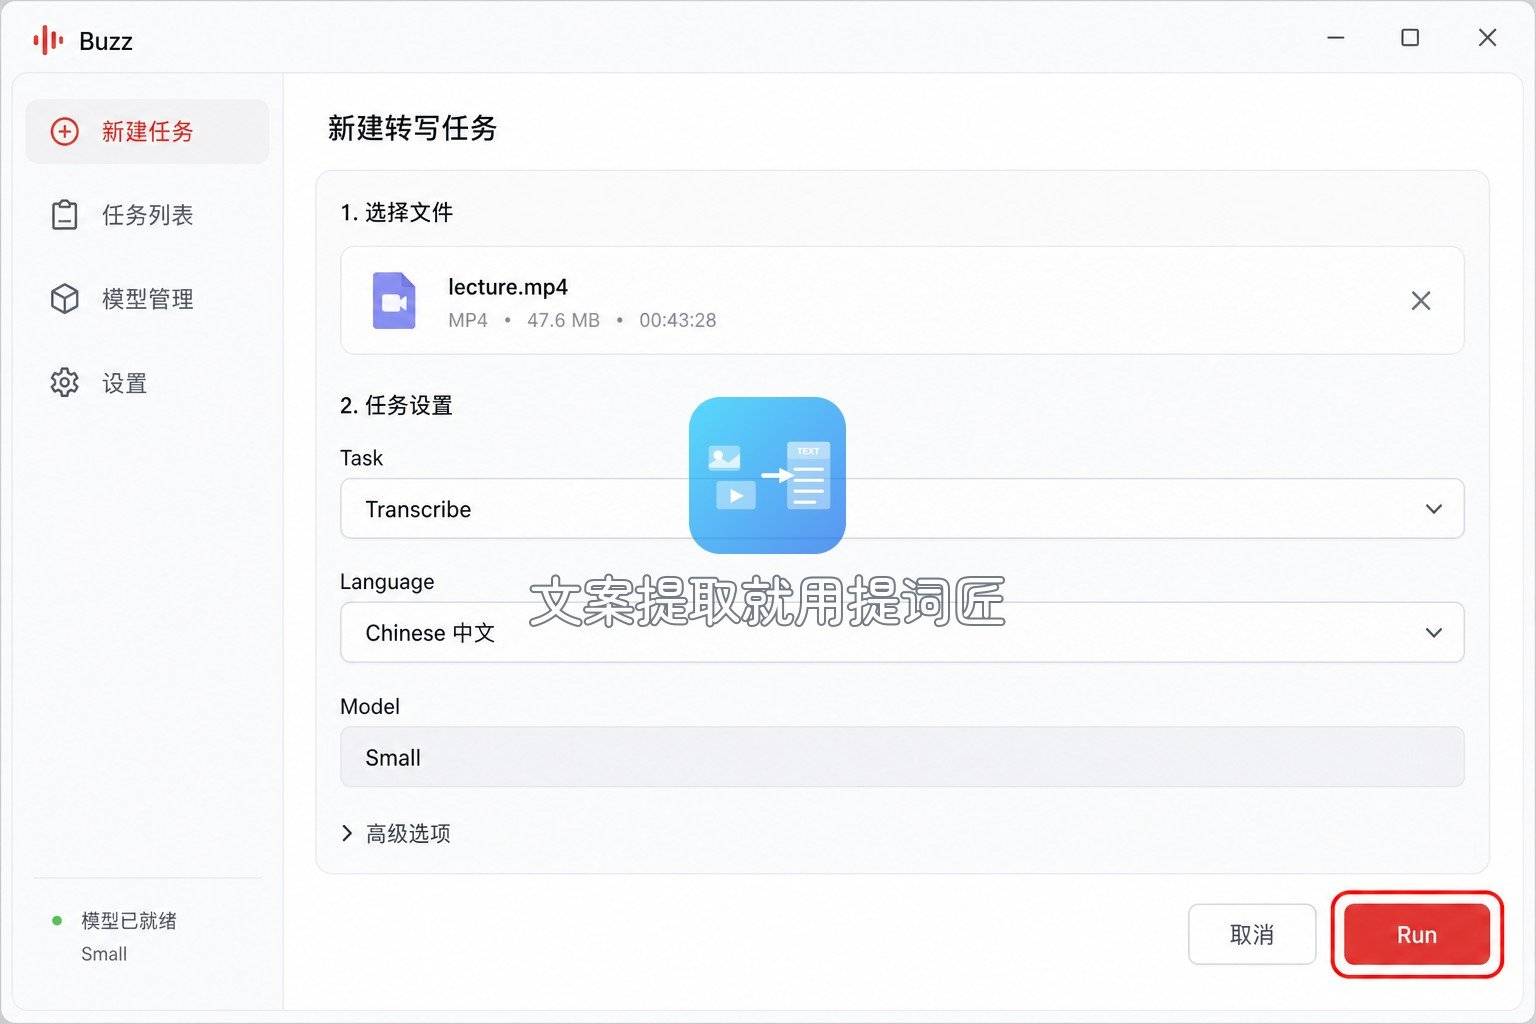
Task: Click the red Run button
Action: [x=1416, y=935]
